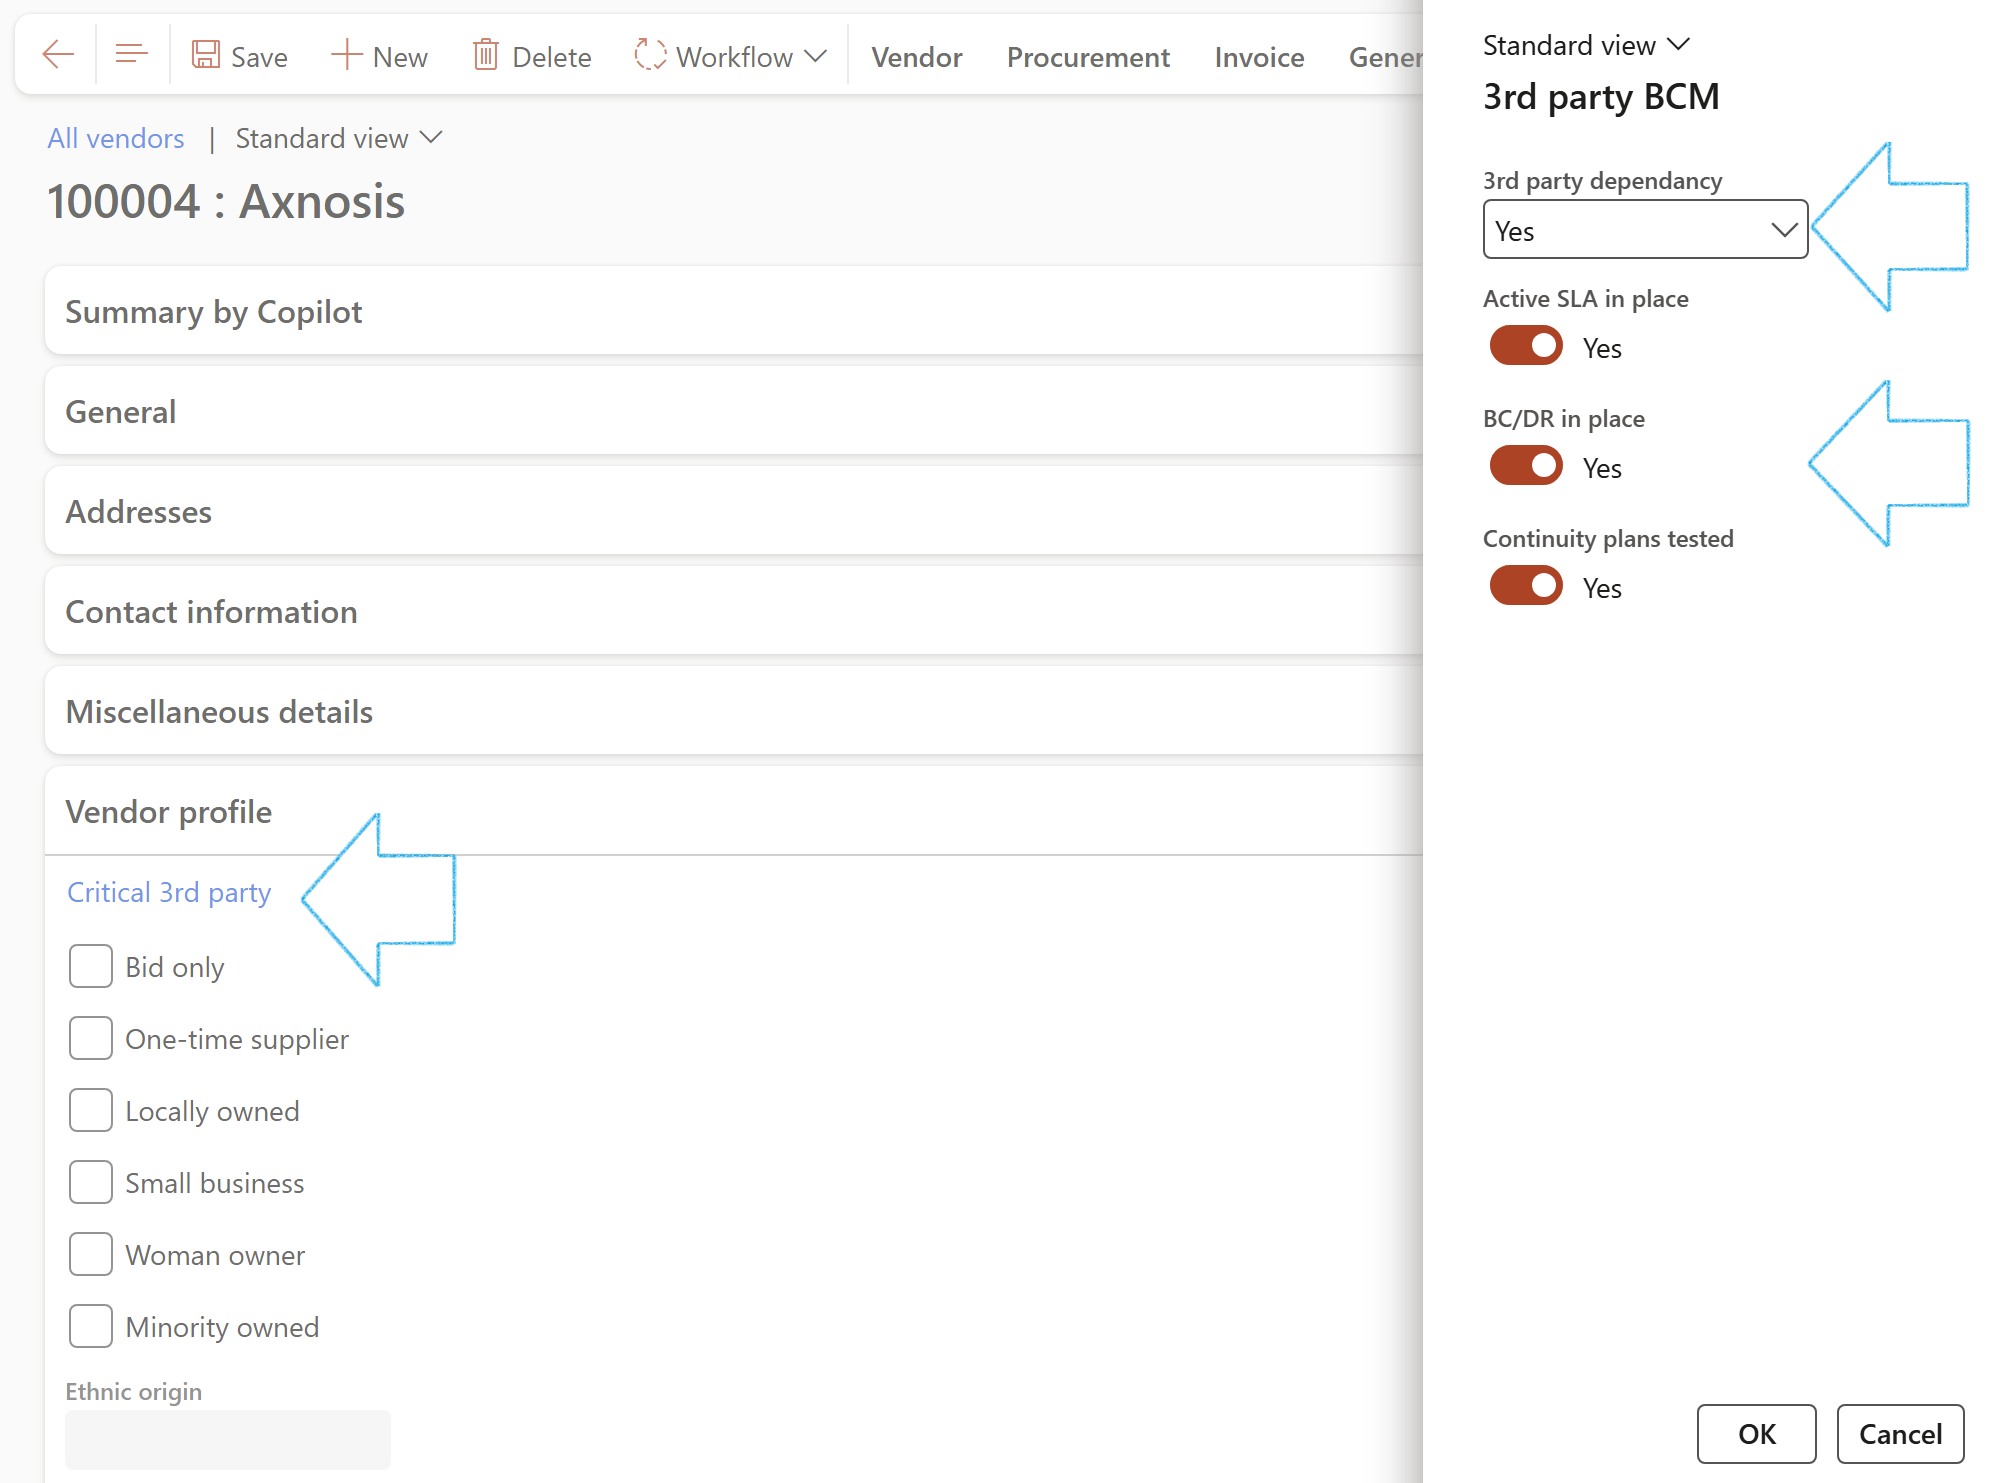The width and height of the screenshot is (1989, 1483).
Task: Open 3rd party dependancy dropdown
Action: 1645,231
